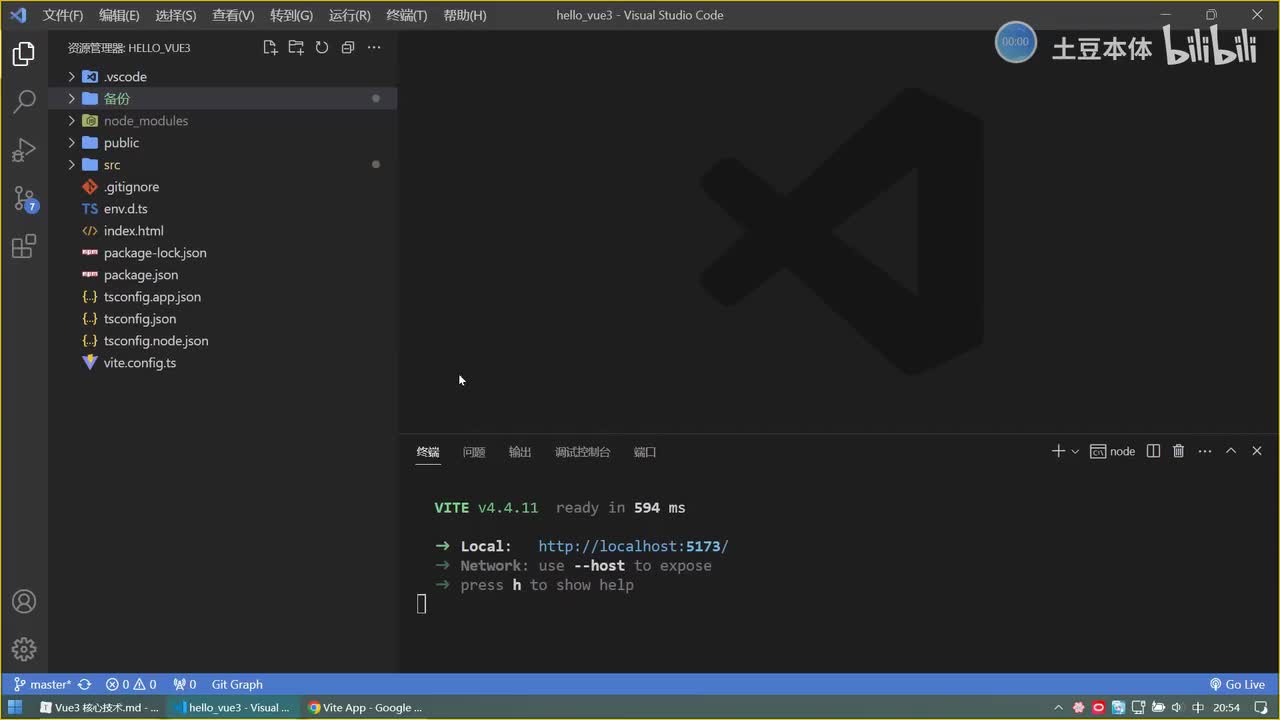This screenshot has width=1280, height=720.
Task: Open the 终端(T) menu
Action: [406, 15]
